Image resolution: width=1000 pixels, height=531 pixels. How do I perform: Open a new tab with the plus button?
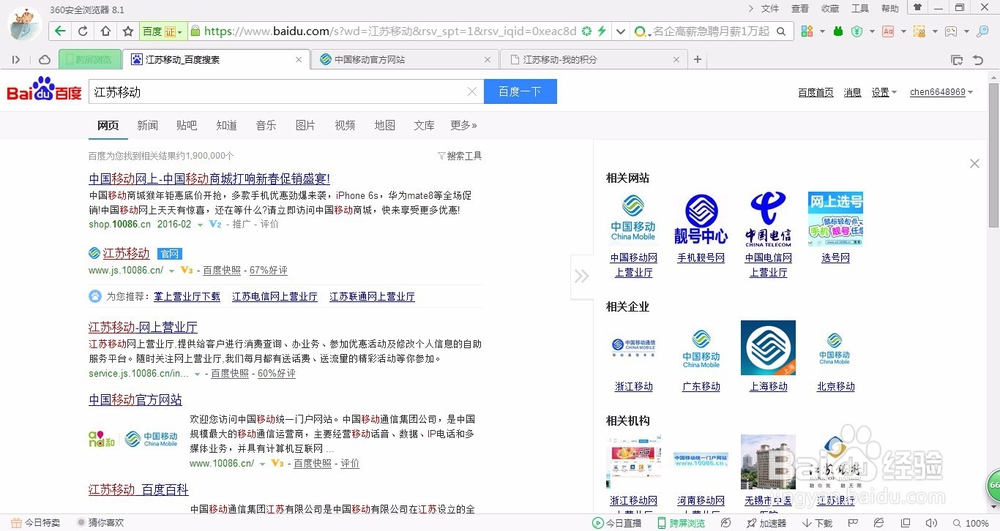(x=698, y=59)
